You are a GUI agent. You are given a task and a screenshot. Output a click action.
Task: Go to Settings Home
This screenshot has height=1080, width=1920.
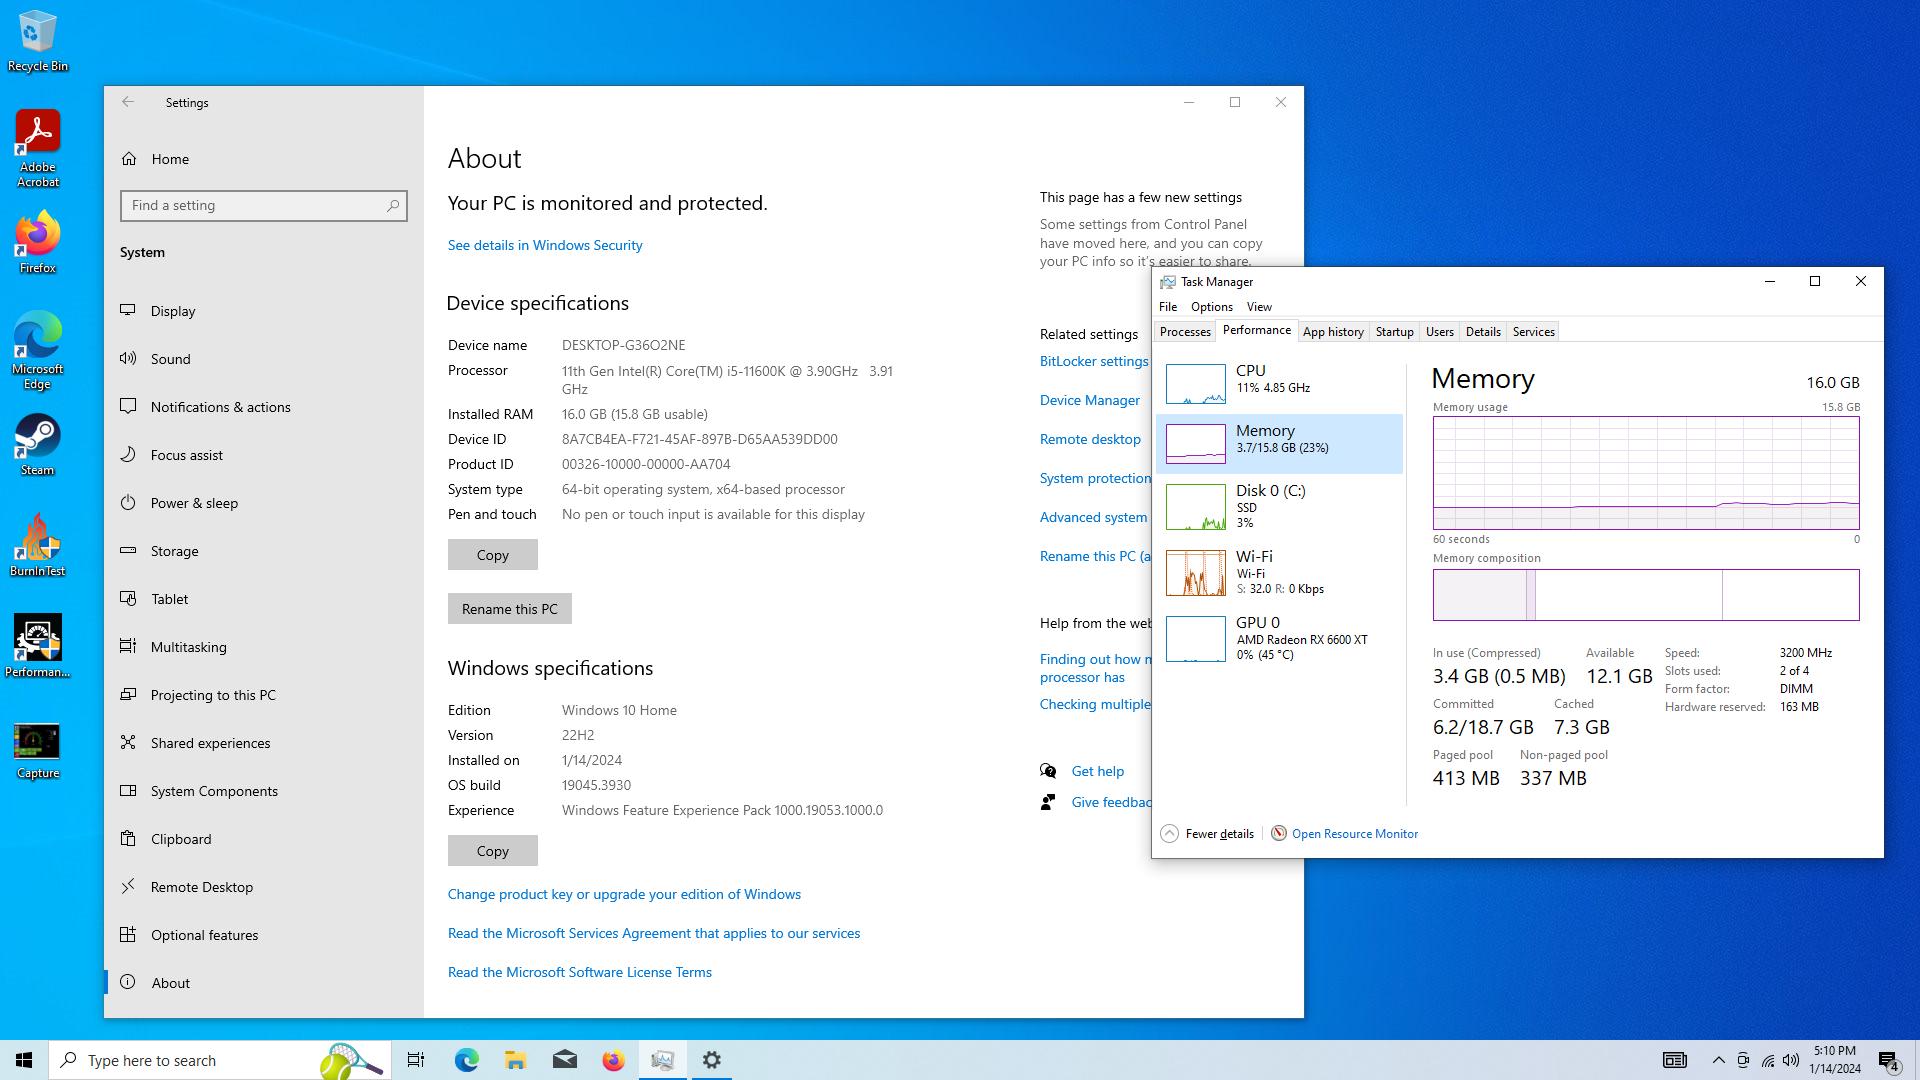click(x=264, y=159)
